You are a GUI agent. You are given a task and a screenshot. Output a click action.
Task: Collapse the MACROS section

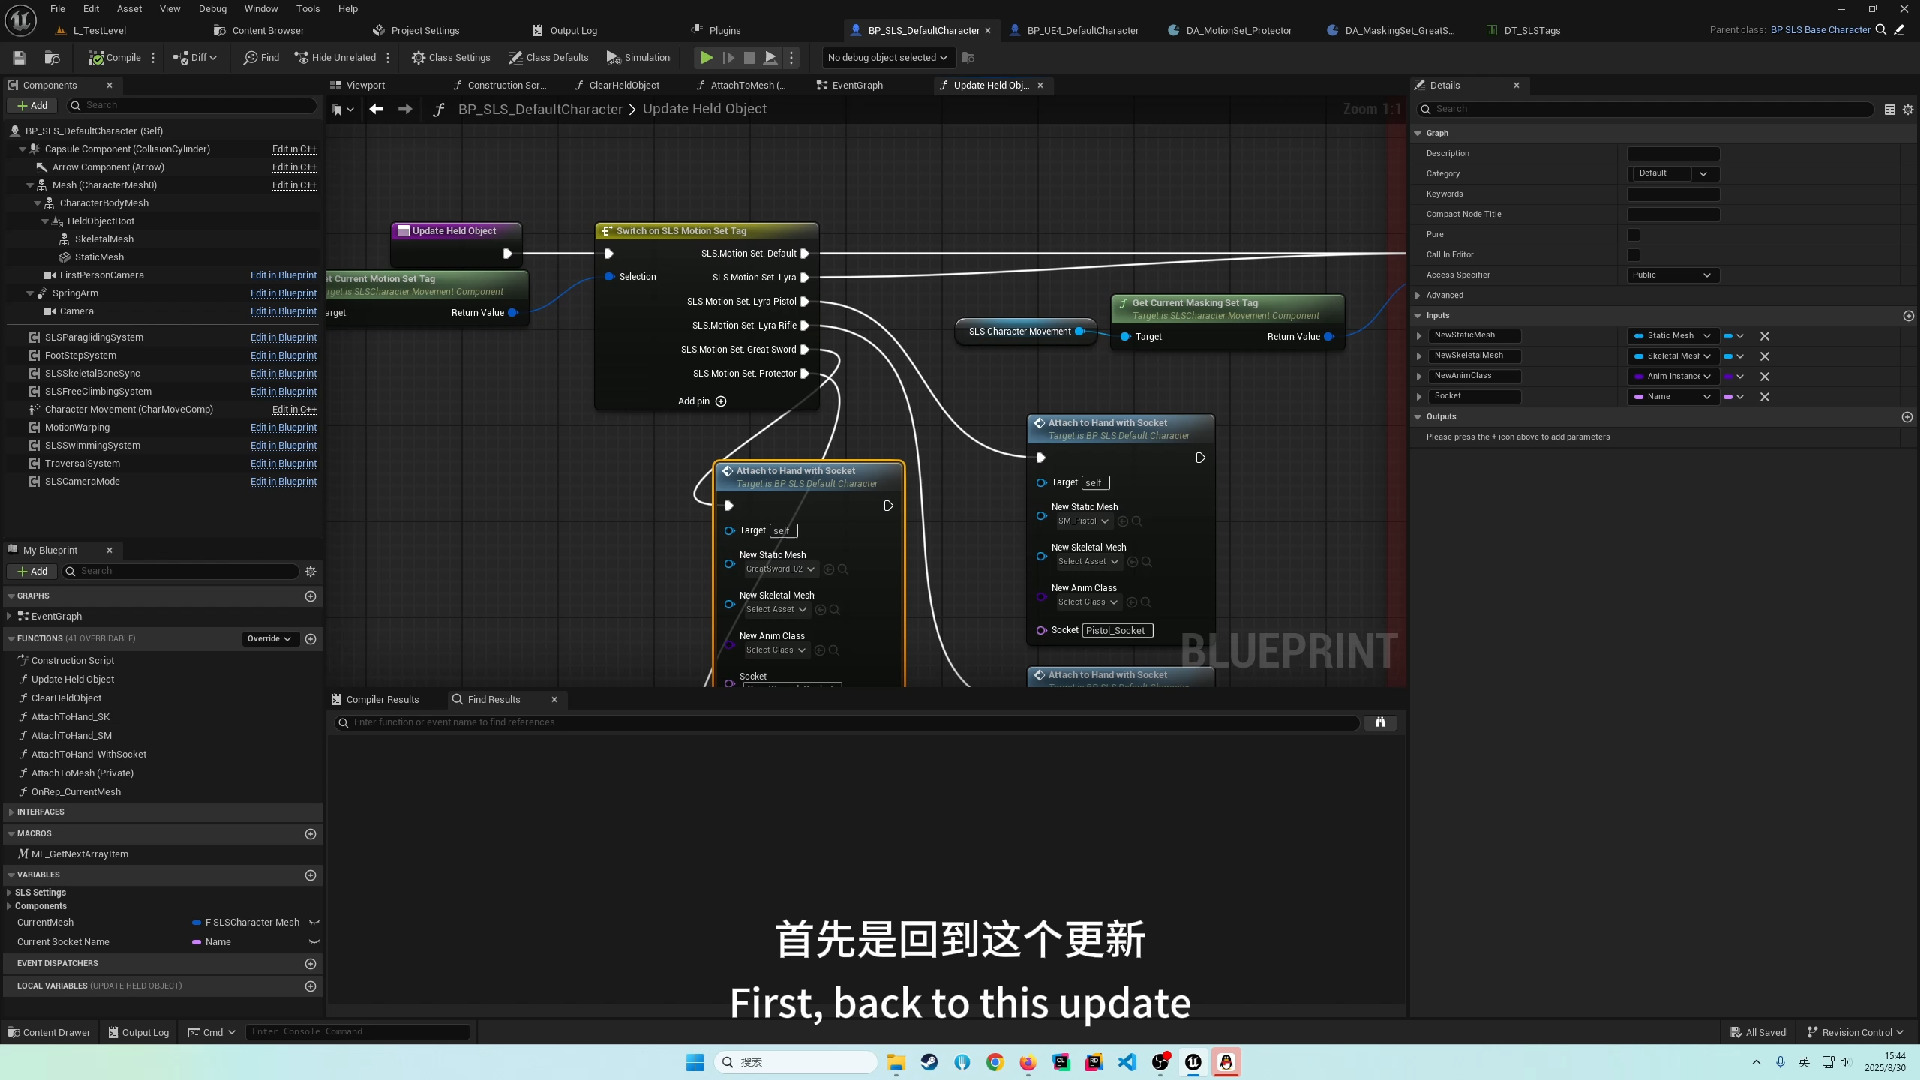coord(11,834)
